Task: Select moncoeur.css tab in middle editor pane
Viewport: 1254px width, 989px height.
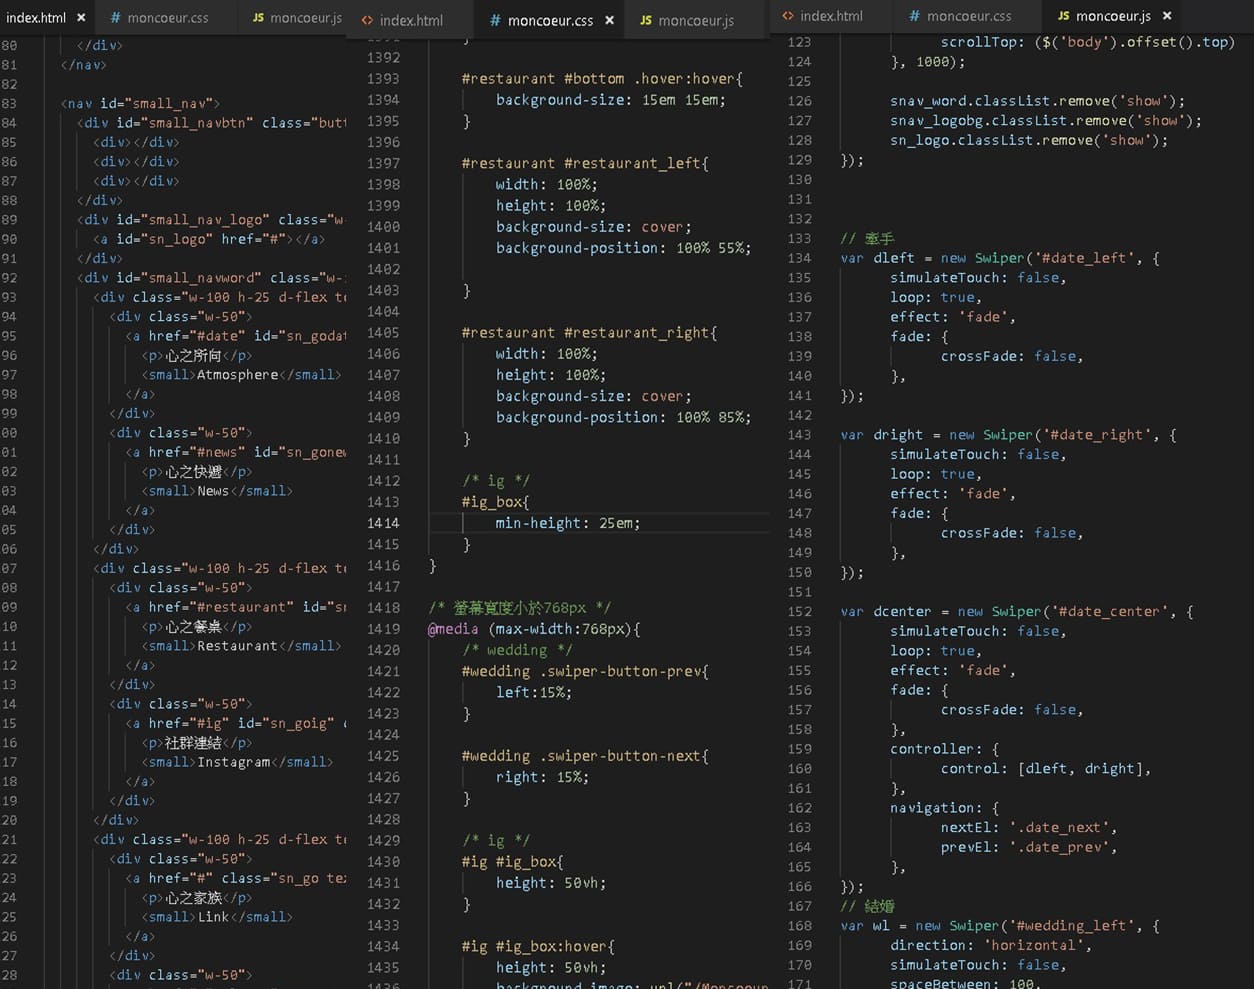Action: tap(550, 20)
